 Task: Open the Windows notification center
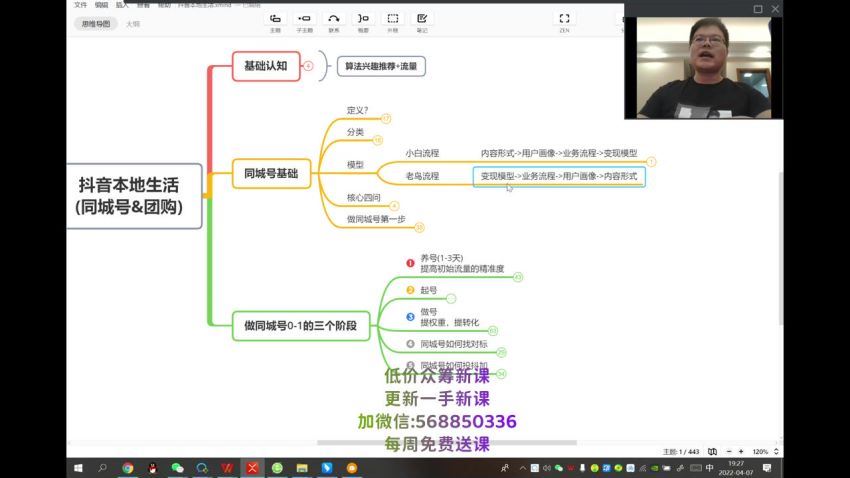coord(767,468)
